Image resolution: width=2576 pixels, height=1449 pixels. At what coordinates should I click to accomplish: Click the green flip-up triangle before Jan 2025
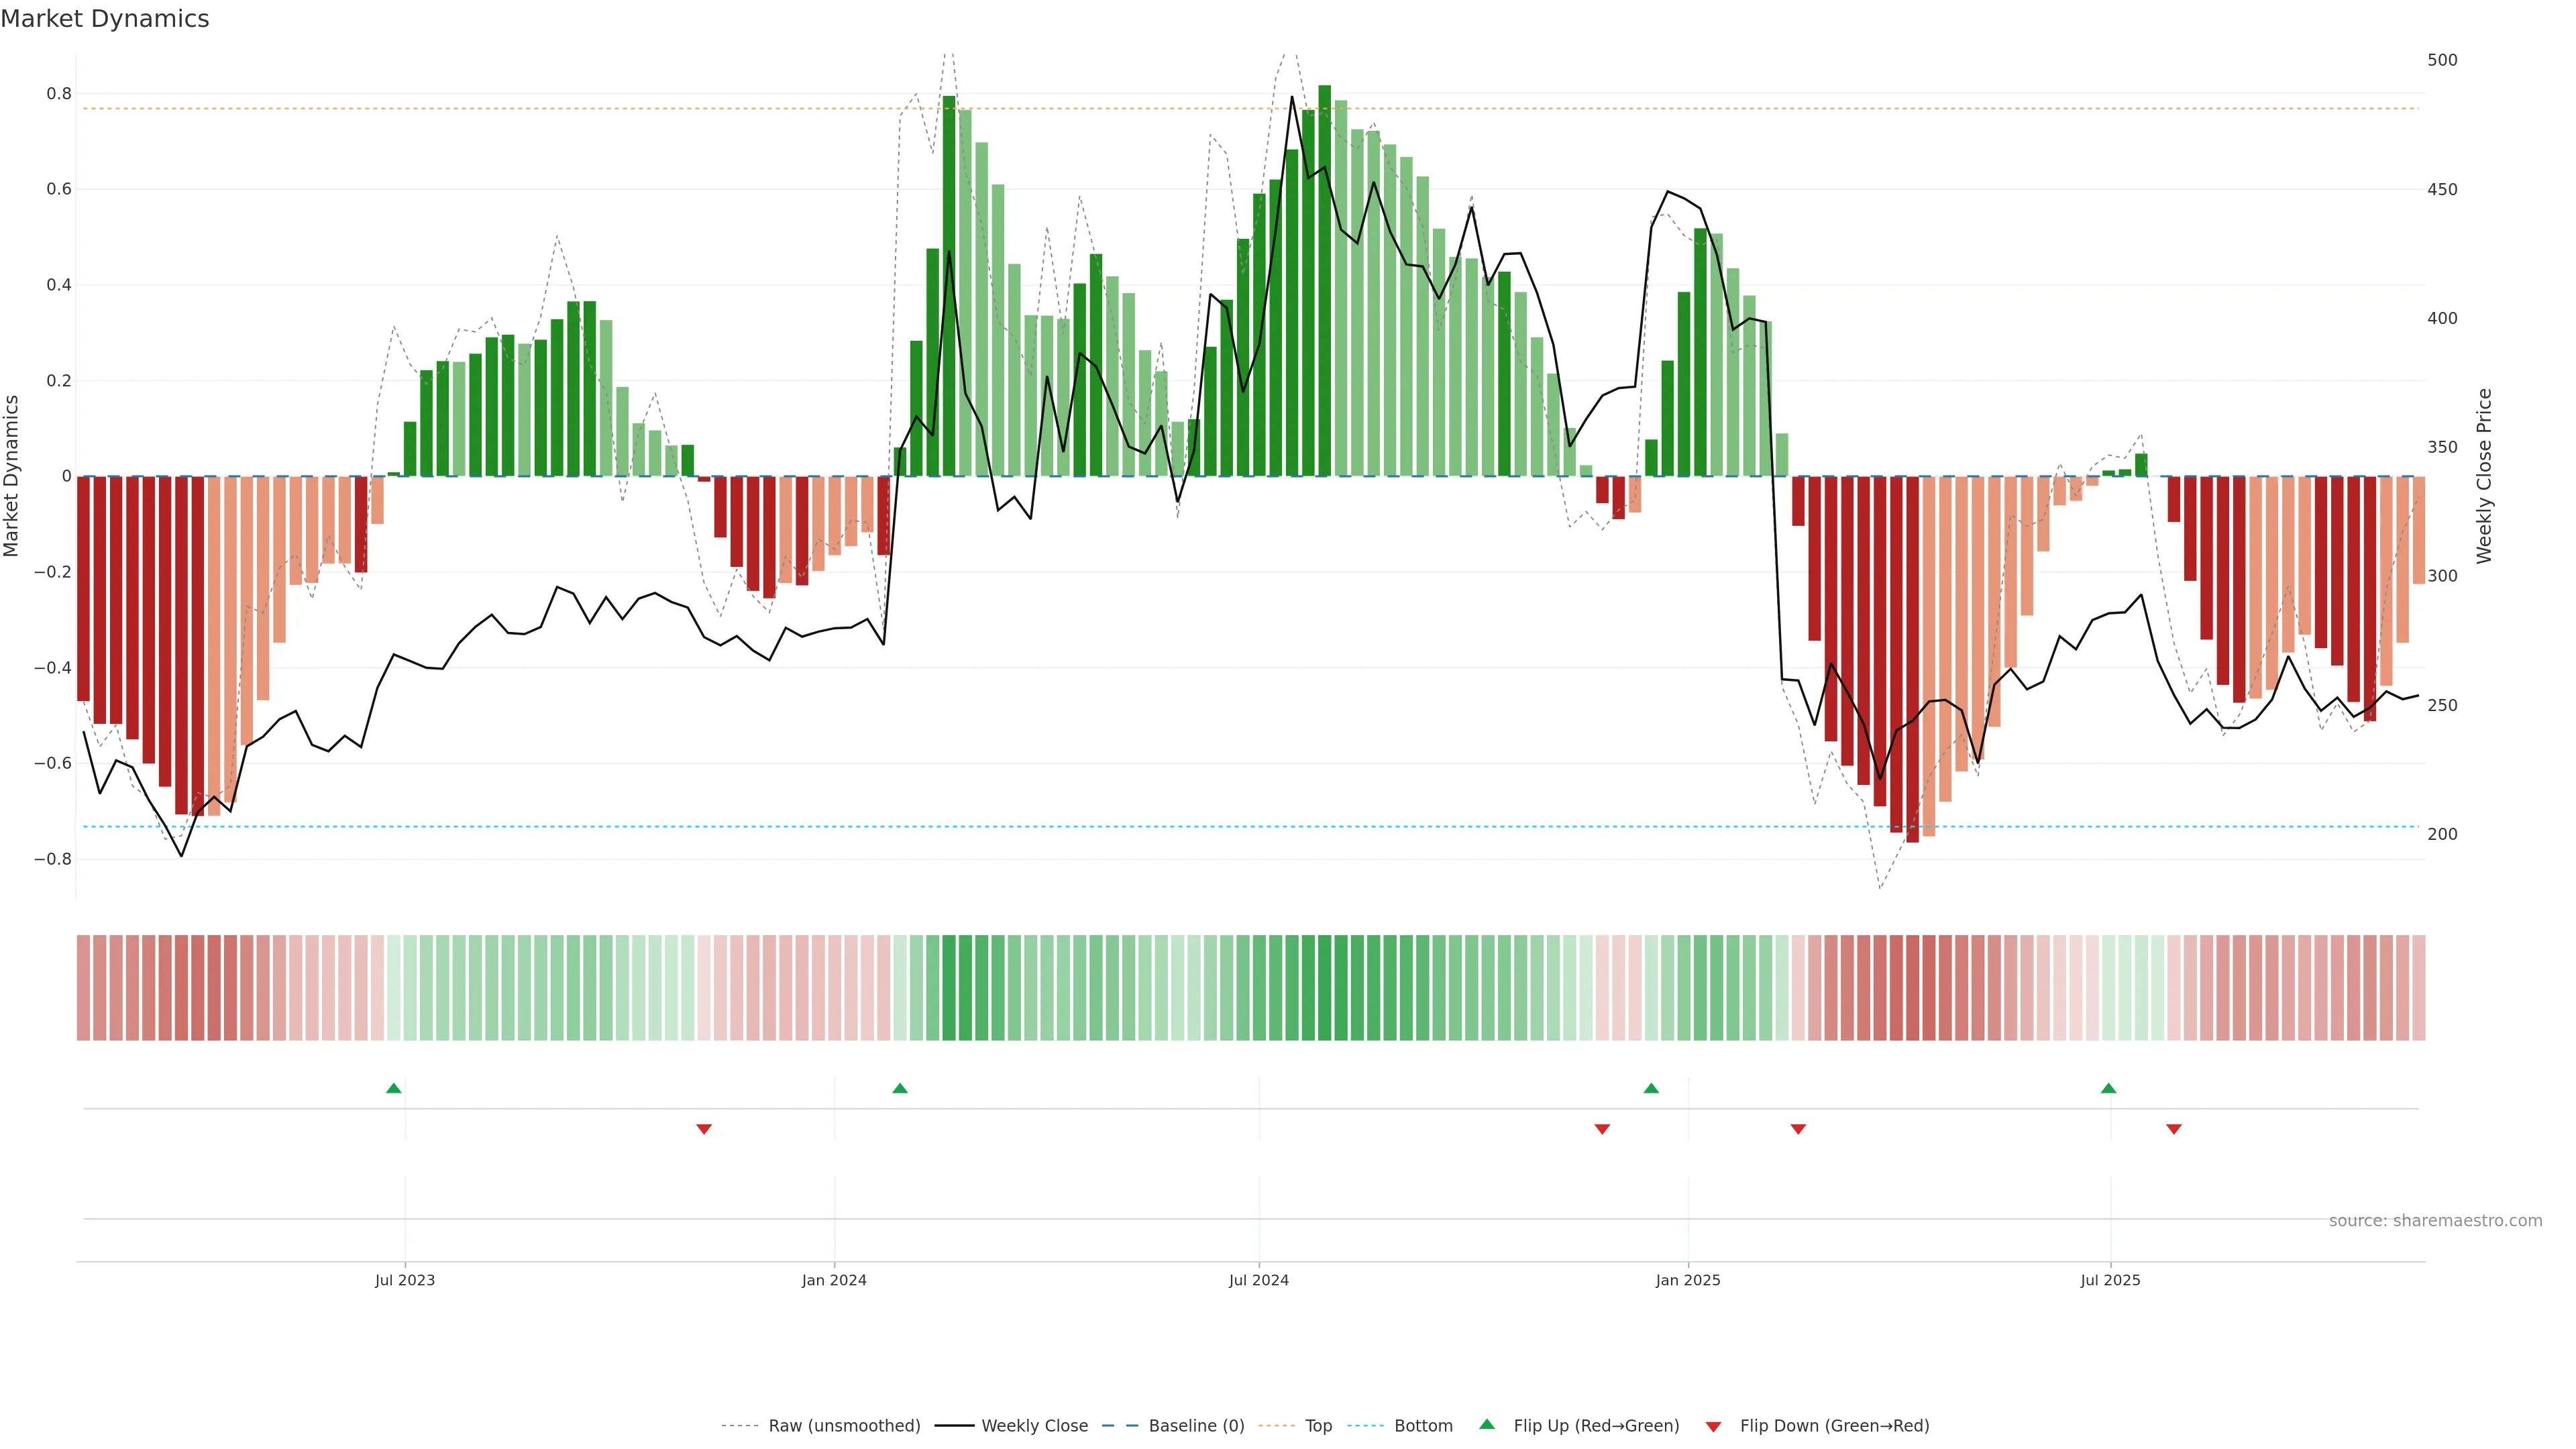pos(1651,1088)
